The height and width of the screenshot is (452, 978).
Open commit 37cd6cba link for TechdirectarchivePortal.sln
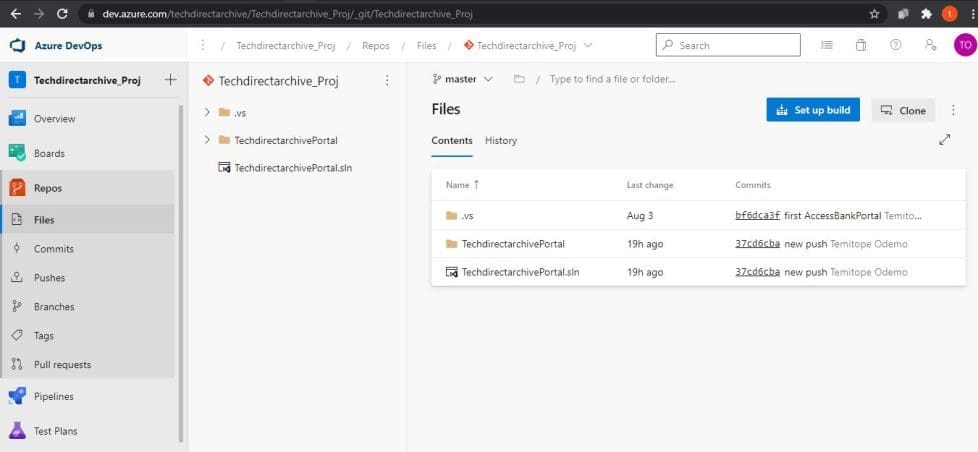[x=757, y=272]
